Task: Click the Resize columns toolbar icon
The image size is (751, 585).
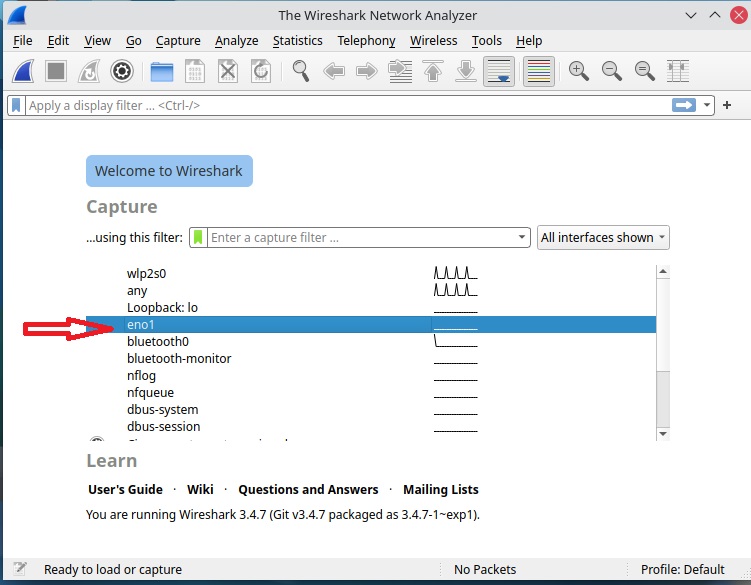Action: point(678,71)
